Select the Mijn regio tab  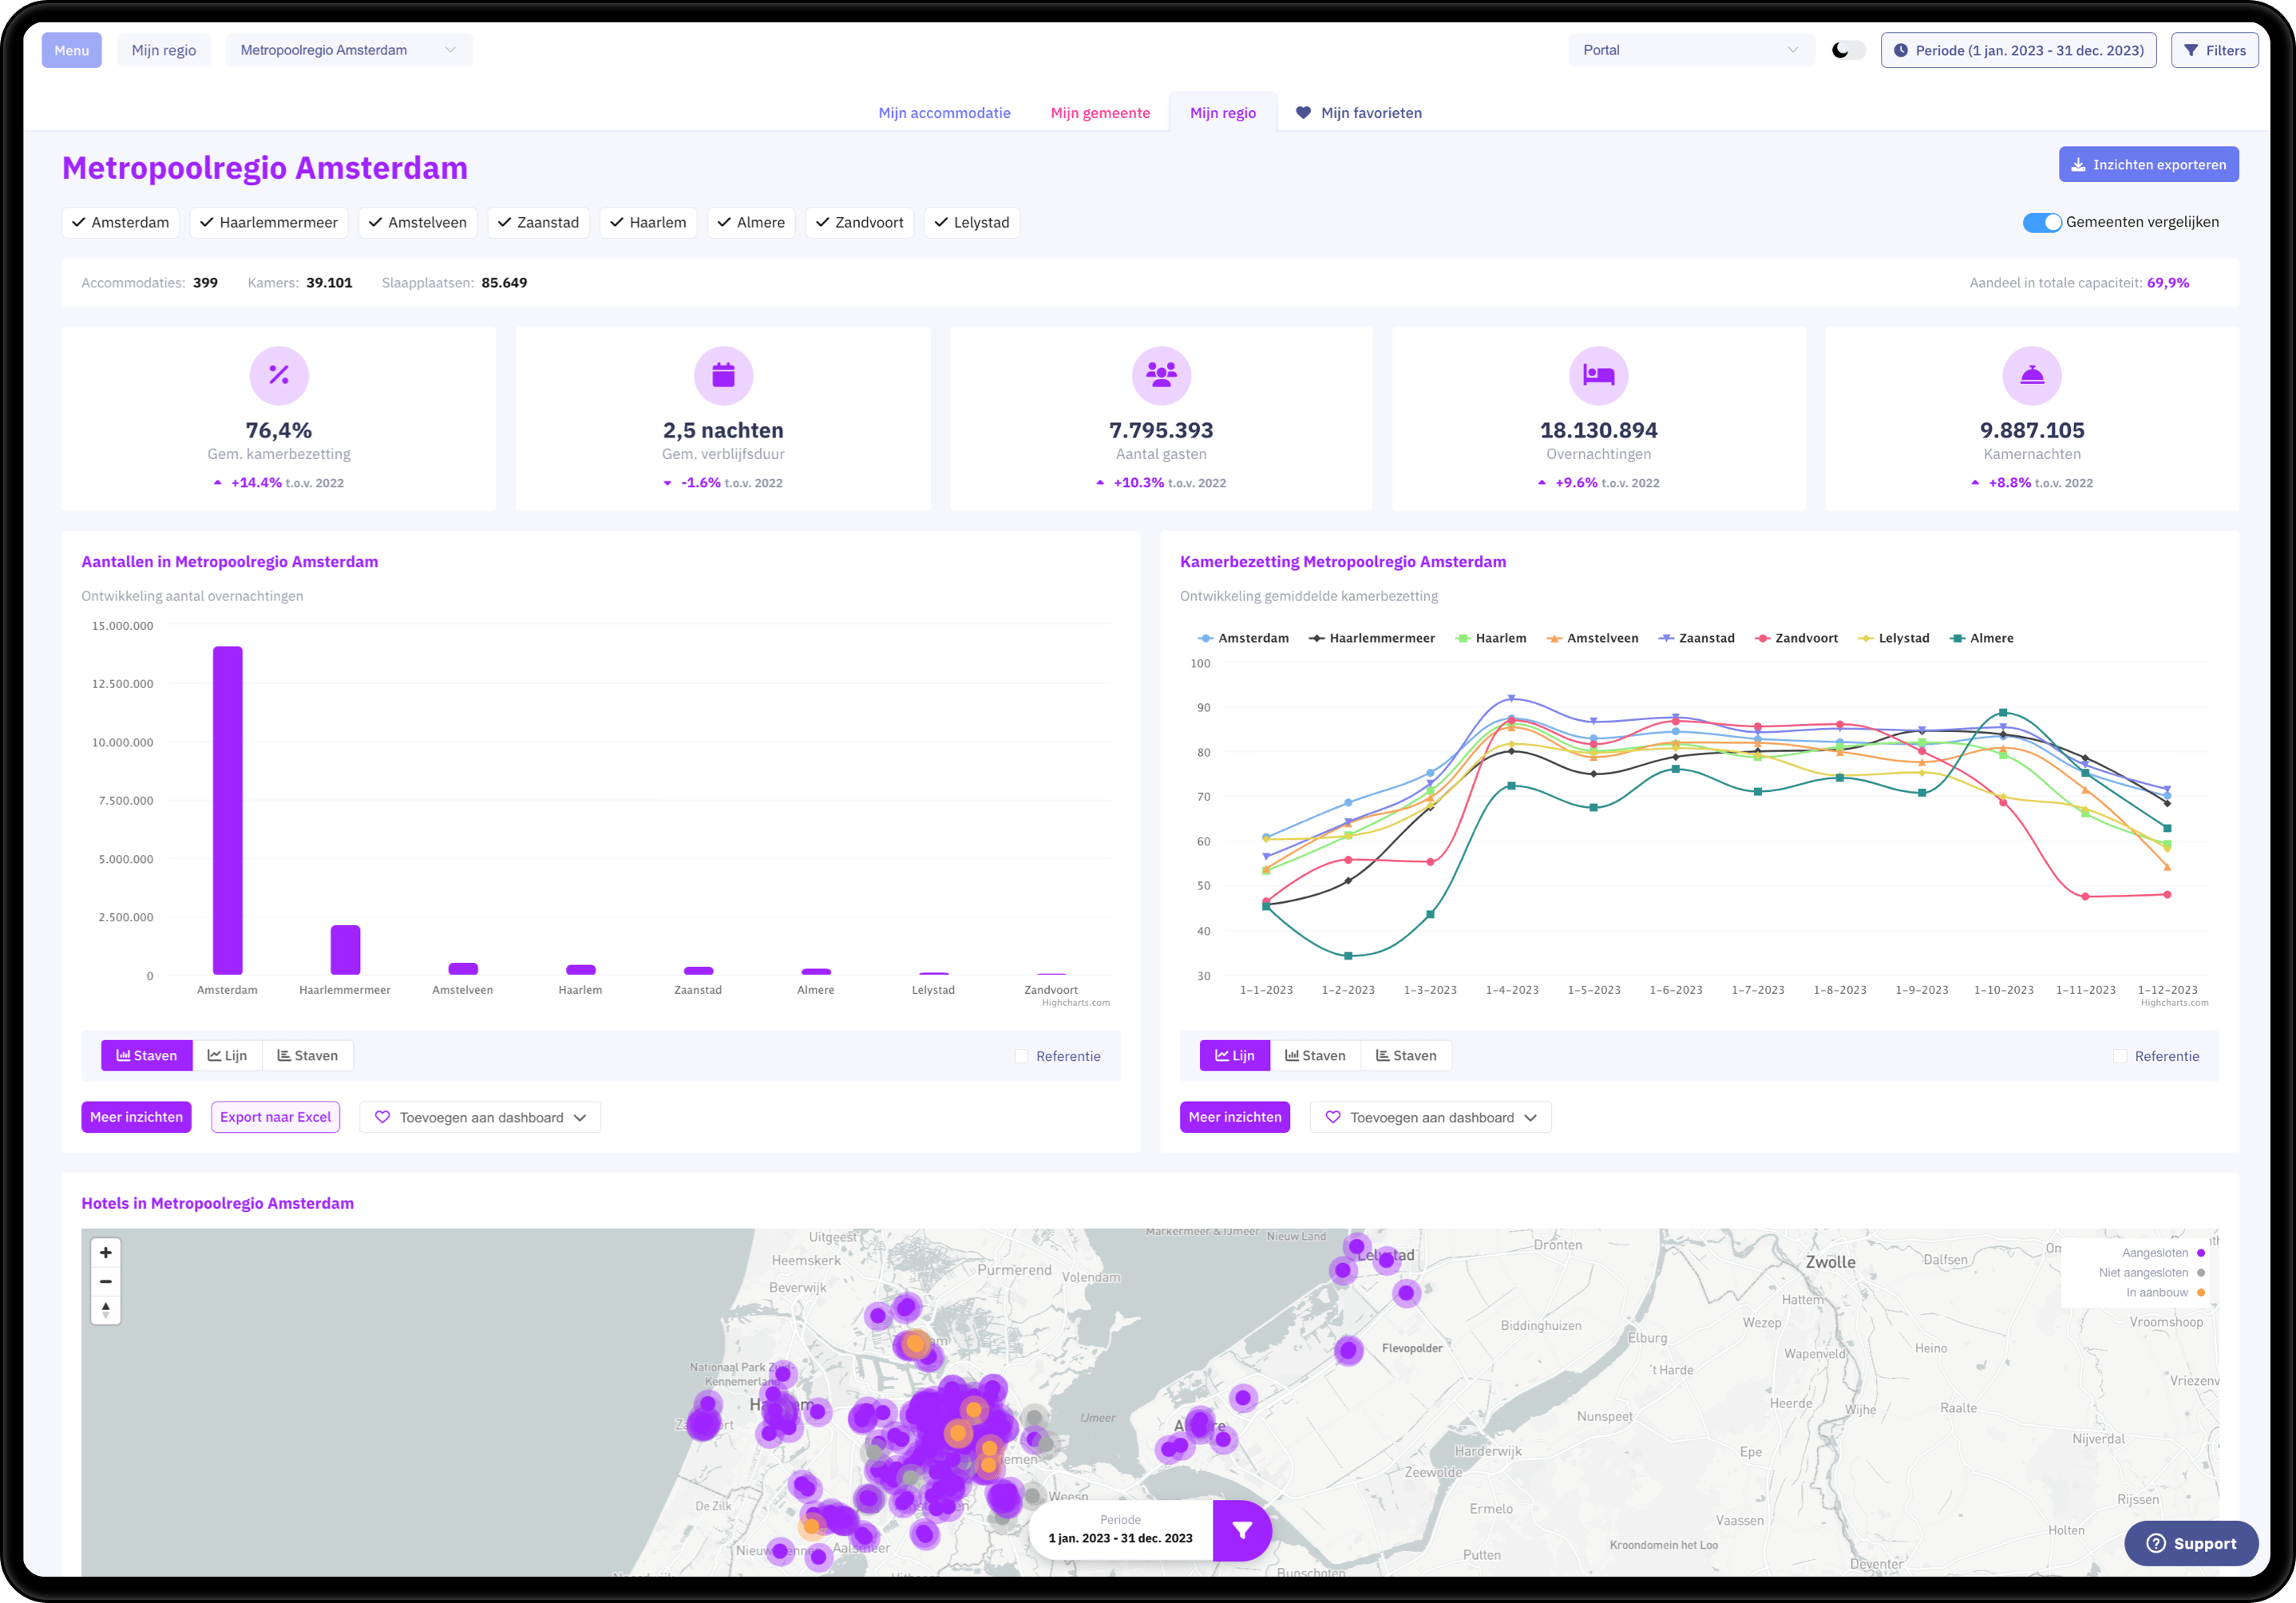pos(1223,113)
